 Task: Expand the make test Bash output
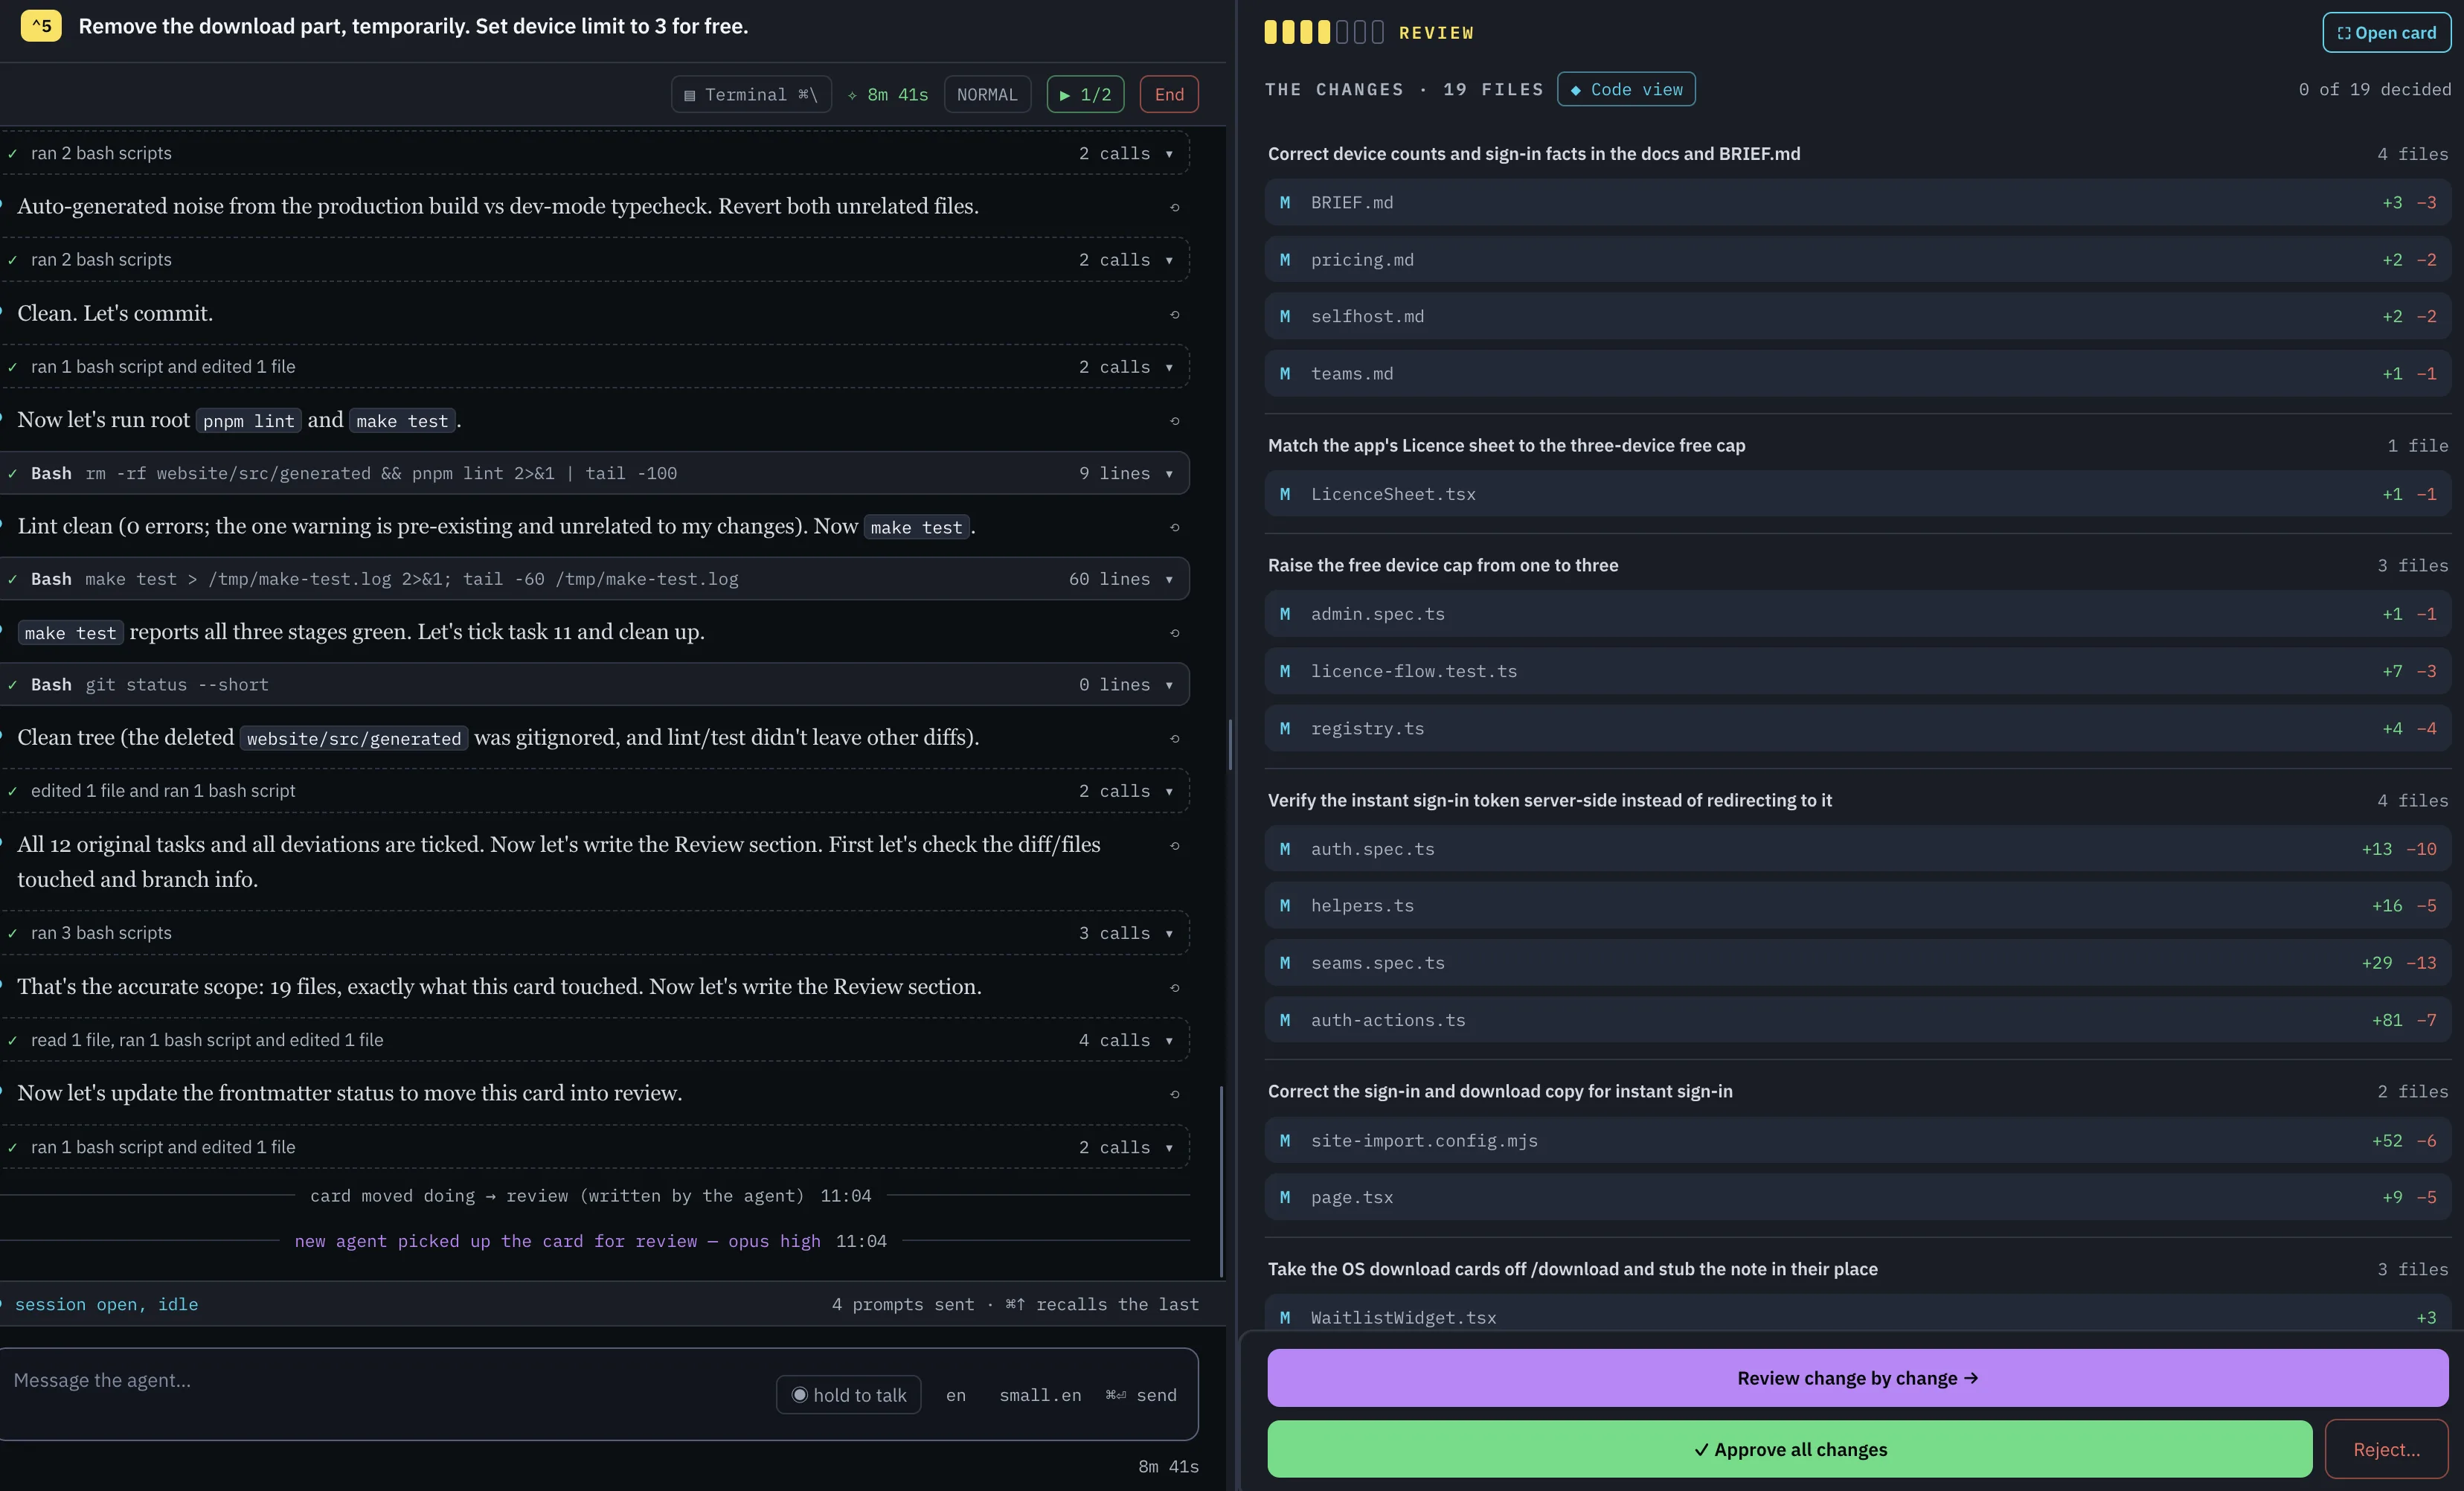pos(595,579)
